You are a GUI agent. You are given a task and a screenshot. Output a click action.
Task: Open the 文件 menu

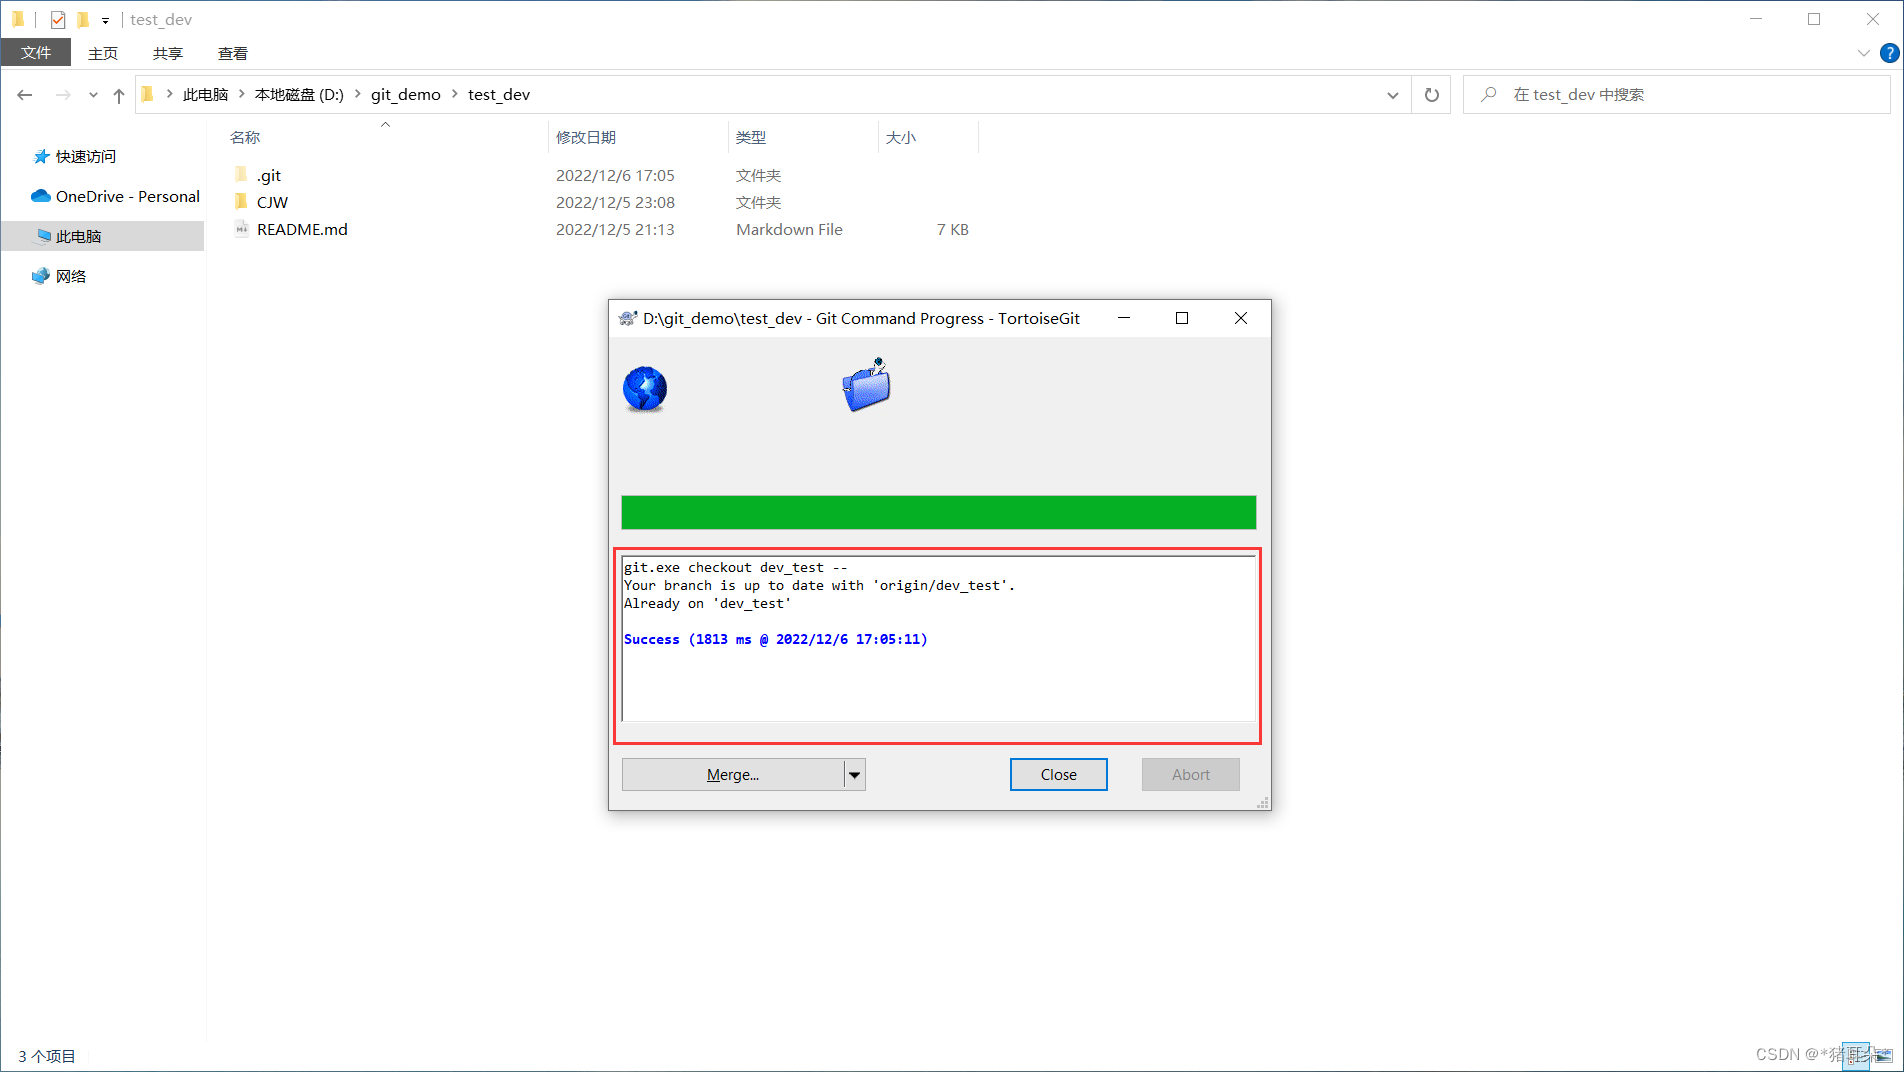click(36, 52)
